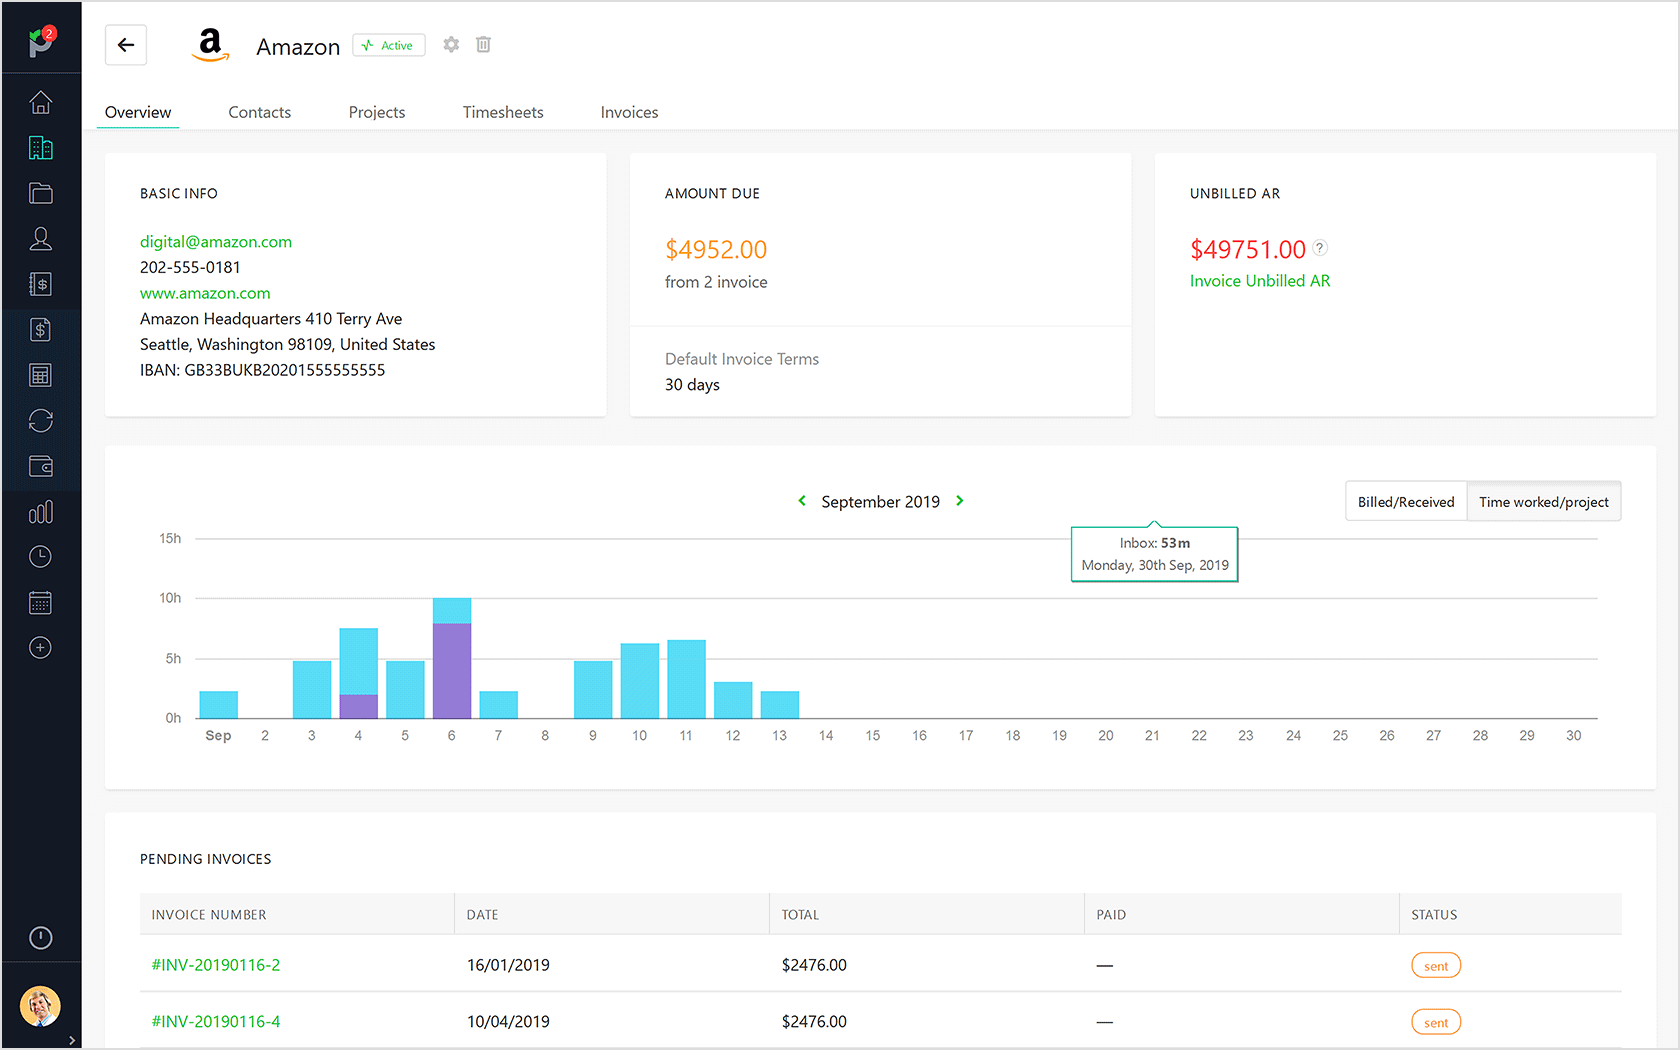Open the Invoices tab
The image size is (1680, 1050).
[x=629, y=112]
